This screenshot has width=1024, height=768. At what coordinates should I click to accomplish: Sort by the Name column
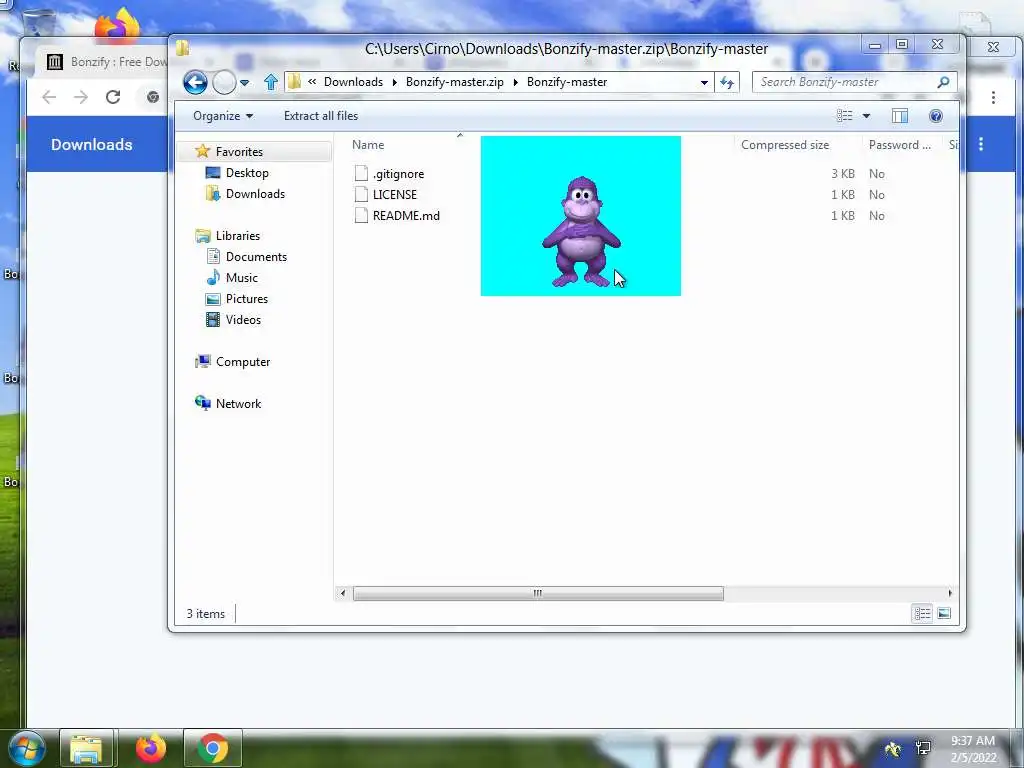[x=368, y=145]
